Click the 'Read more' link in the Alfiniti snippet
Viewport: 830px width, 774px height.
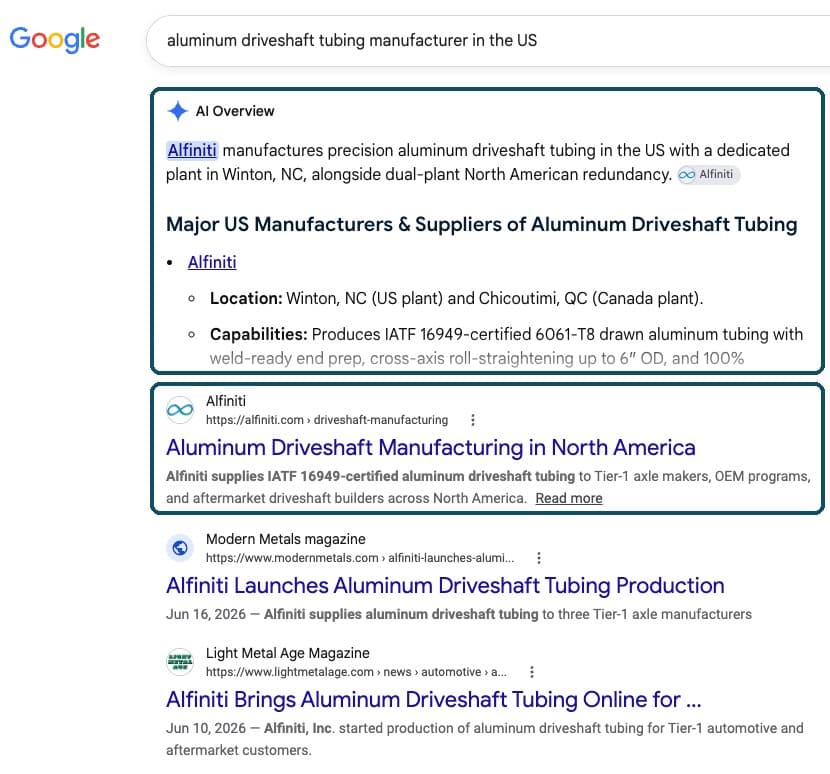[x=569, y=498]
